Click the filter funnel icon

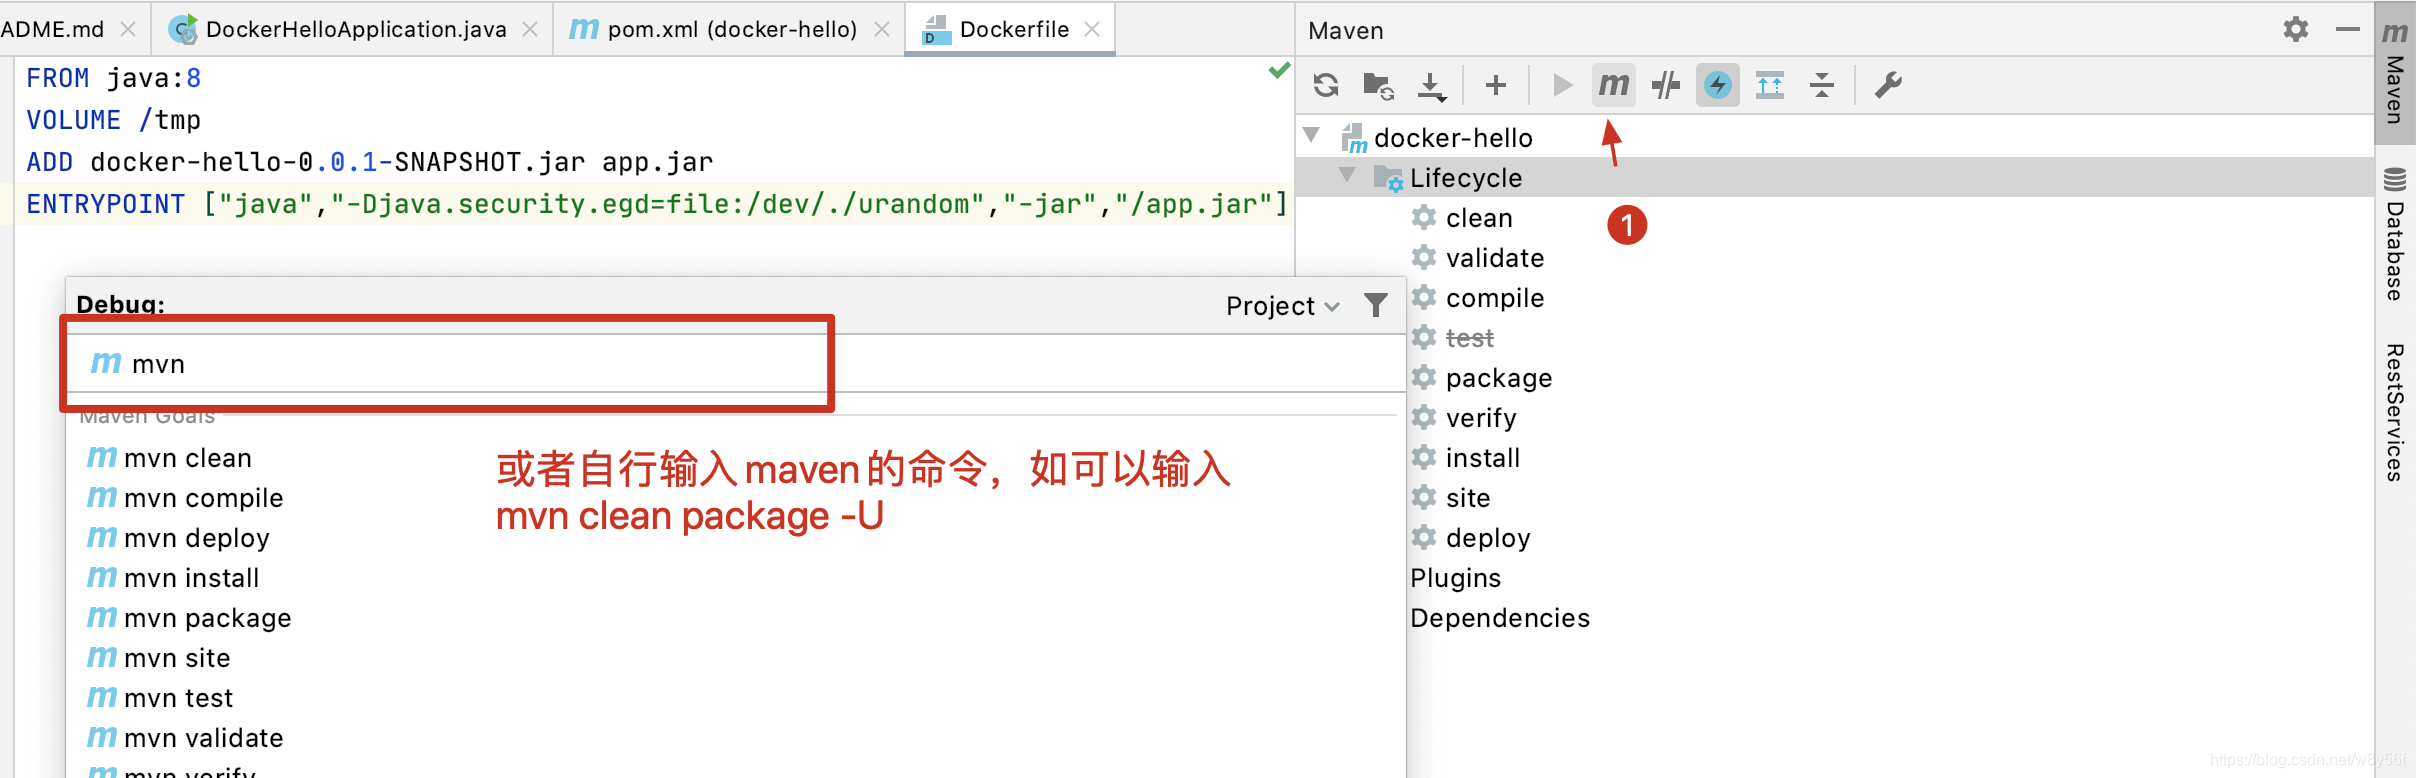(x=1376, y=305)
